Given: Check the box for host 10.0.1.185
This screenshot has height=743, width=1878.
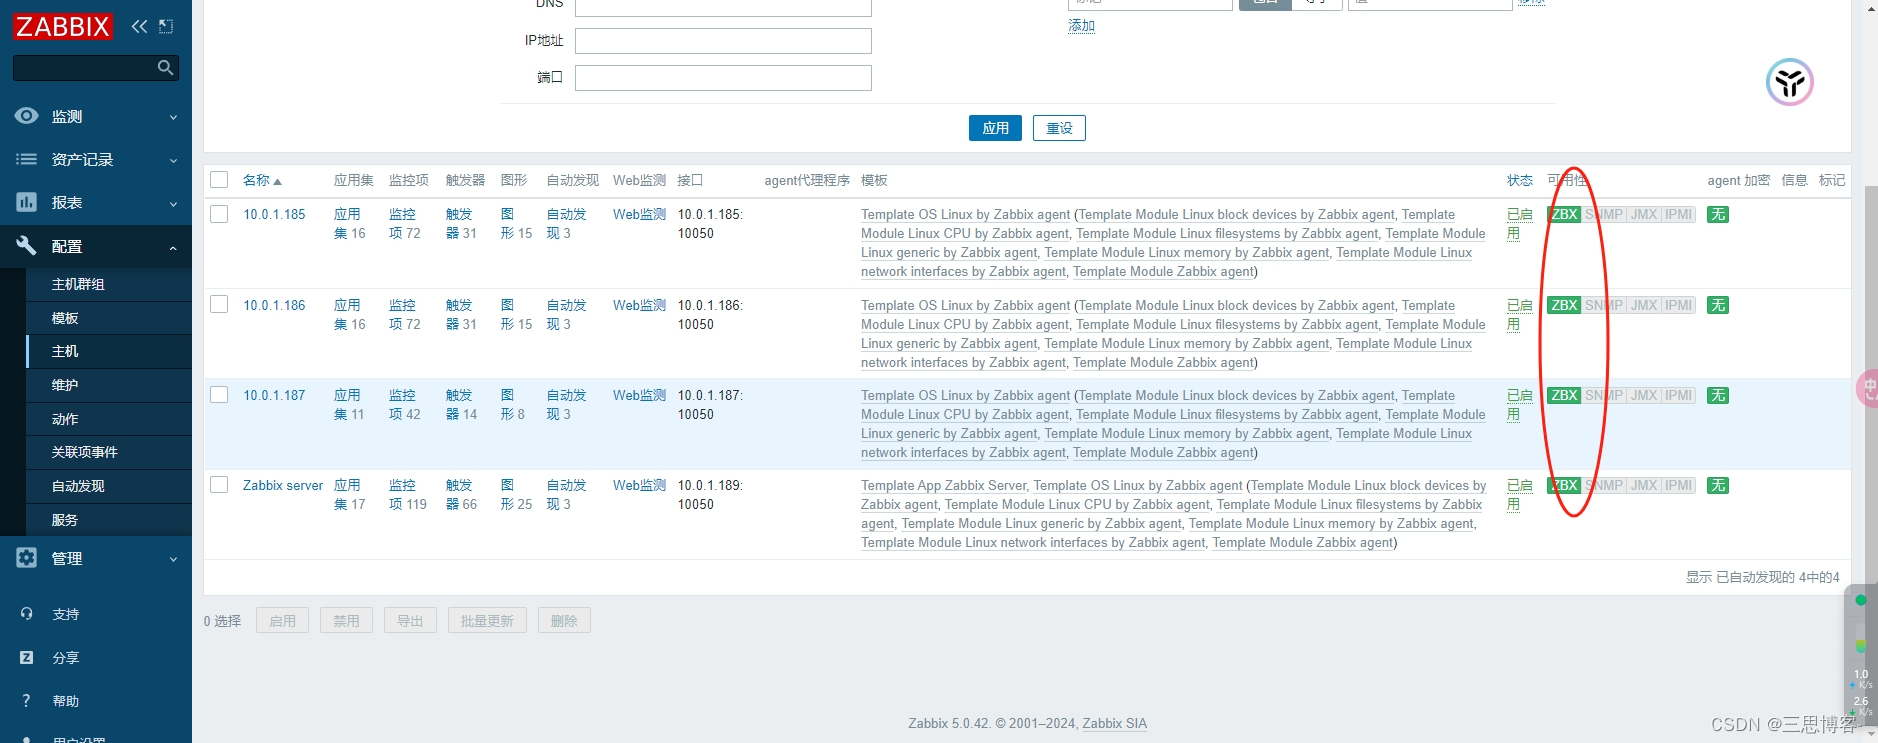Looking at the screenshot, I should click(219, 214).
